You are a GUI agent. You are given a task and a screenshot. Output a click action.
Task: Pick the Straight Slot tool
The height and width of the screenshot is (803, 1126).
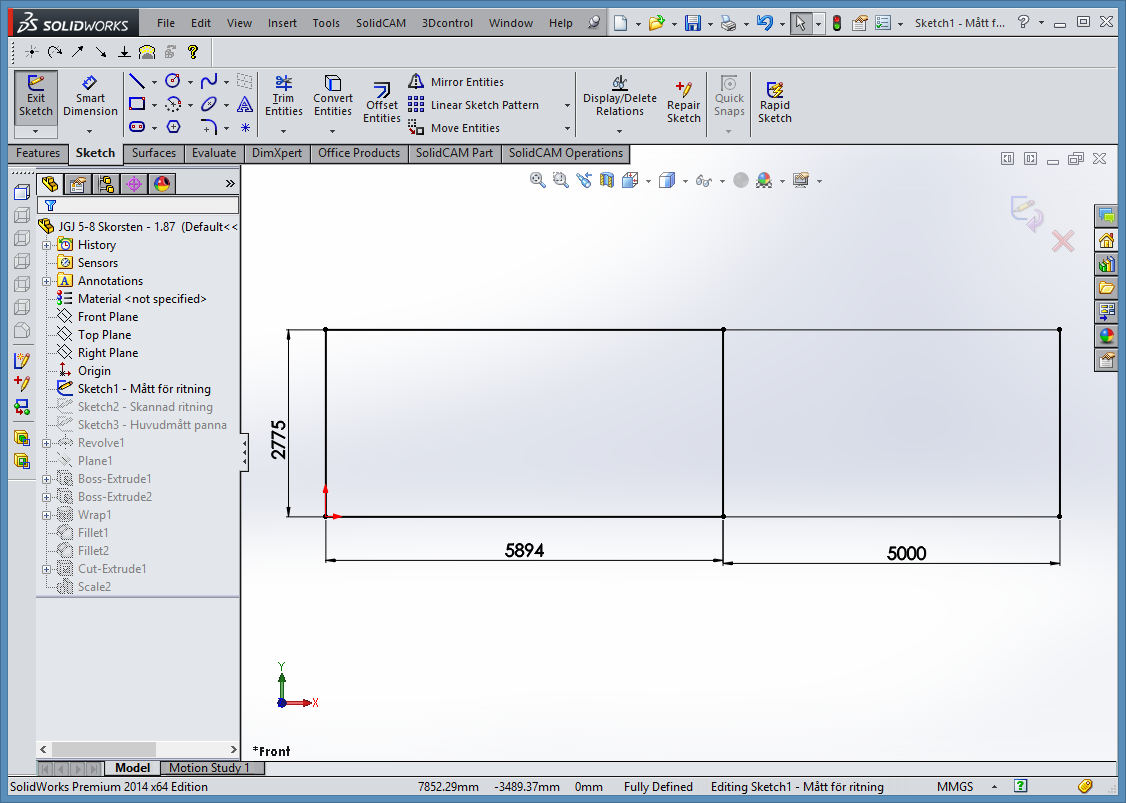[137, 127]
